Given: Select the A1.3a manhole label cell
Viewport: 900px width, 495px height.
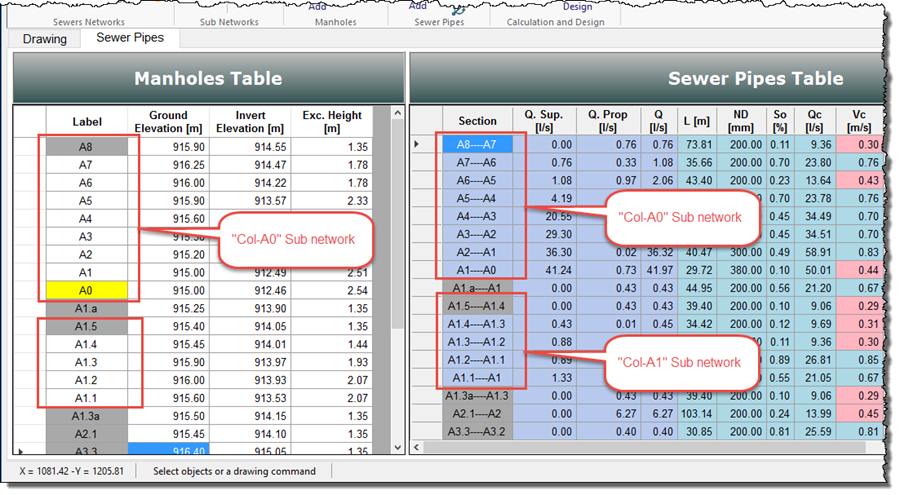Looking at the screenshot, I should pyautogui.click(x=87, y=416).
